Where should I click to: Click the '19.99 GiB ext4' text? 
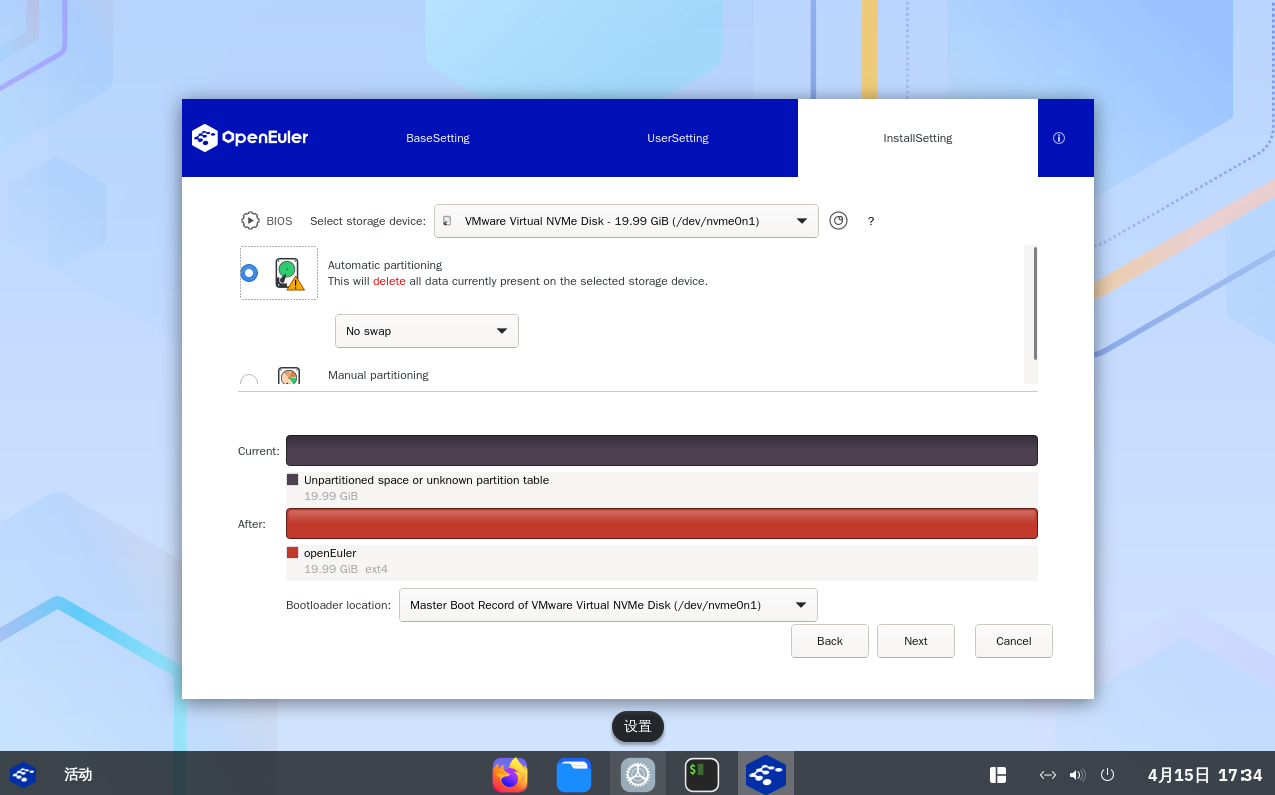pos(346,569)
